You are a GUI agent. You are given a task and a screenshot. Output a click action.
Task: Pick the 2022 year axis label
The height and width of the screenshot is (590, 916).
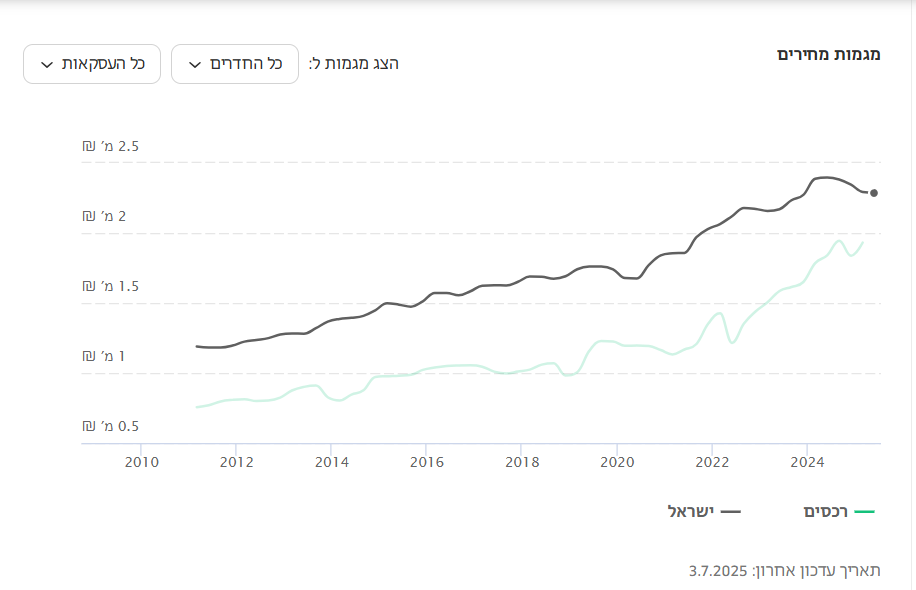pos(712,462)
